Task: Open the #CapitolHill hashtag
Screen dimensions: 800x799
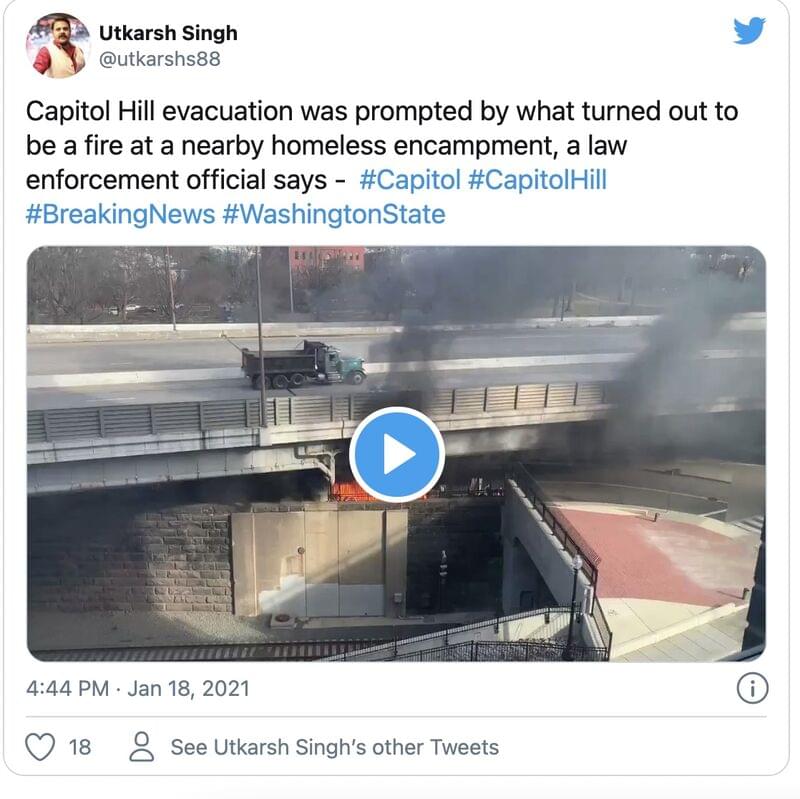Action: click(537, 180)
